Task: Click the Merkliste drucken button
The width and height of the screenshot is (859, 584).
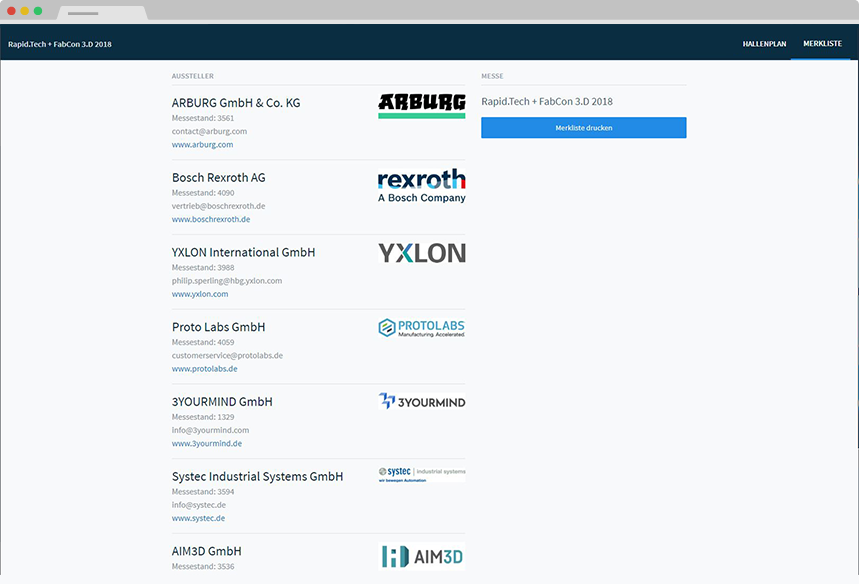Action: (583, 128)
